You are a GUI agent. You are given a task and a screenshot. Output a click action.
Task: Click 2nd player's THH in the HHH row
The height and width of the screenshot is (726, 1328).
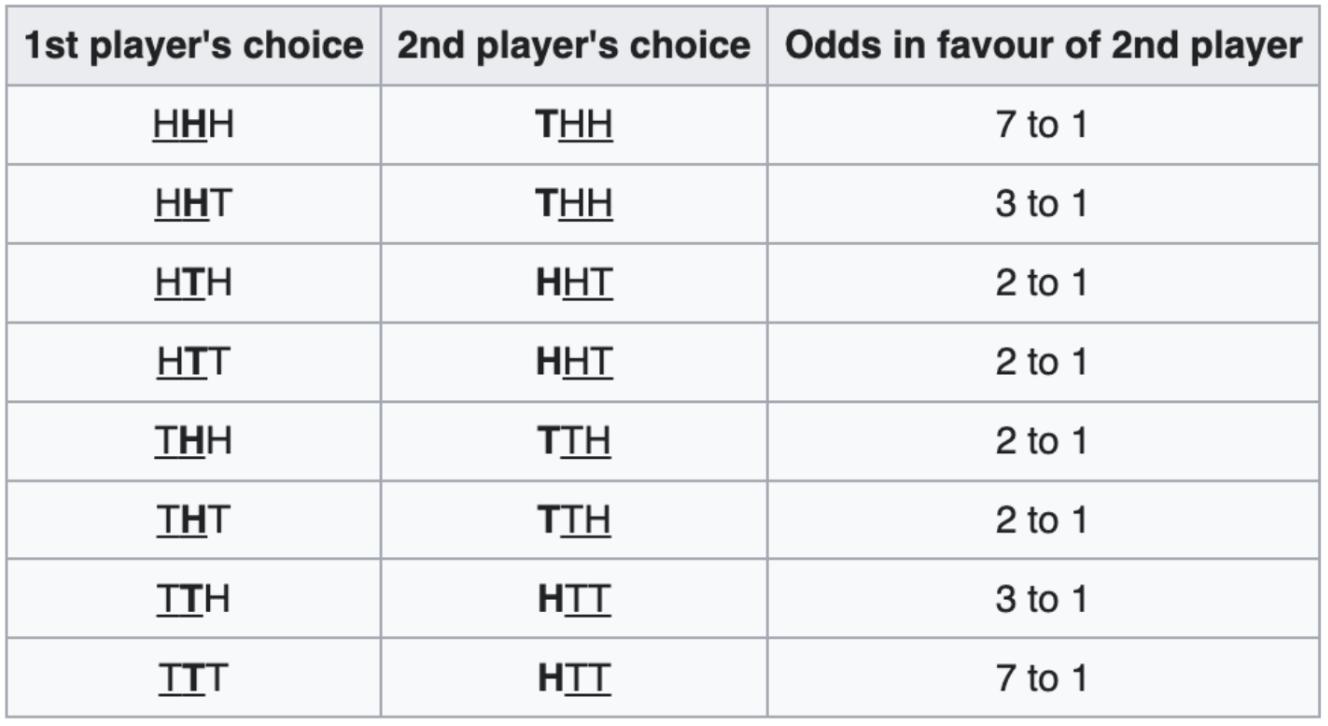click(574, 125)
